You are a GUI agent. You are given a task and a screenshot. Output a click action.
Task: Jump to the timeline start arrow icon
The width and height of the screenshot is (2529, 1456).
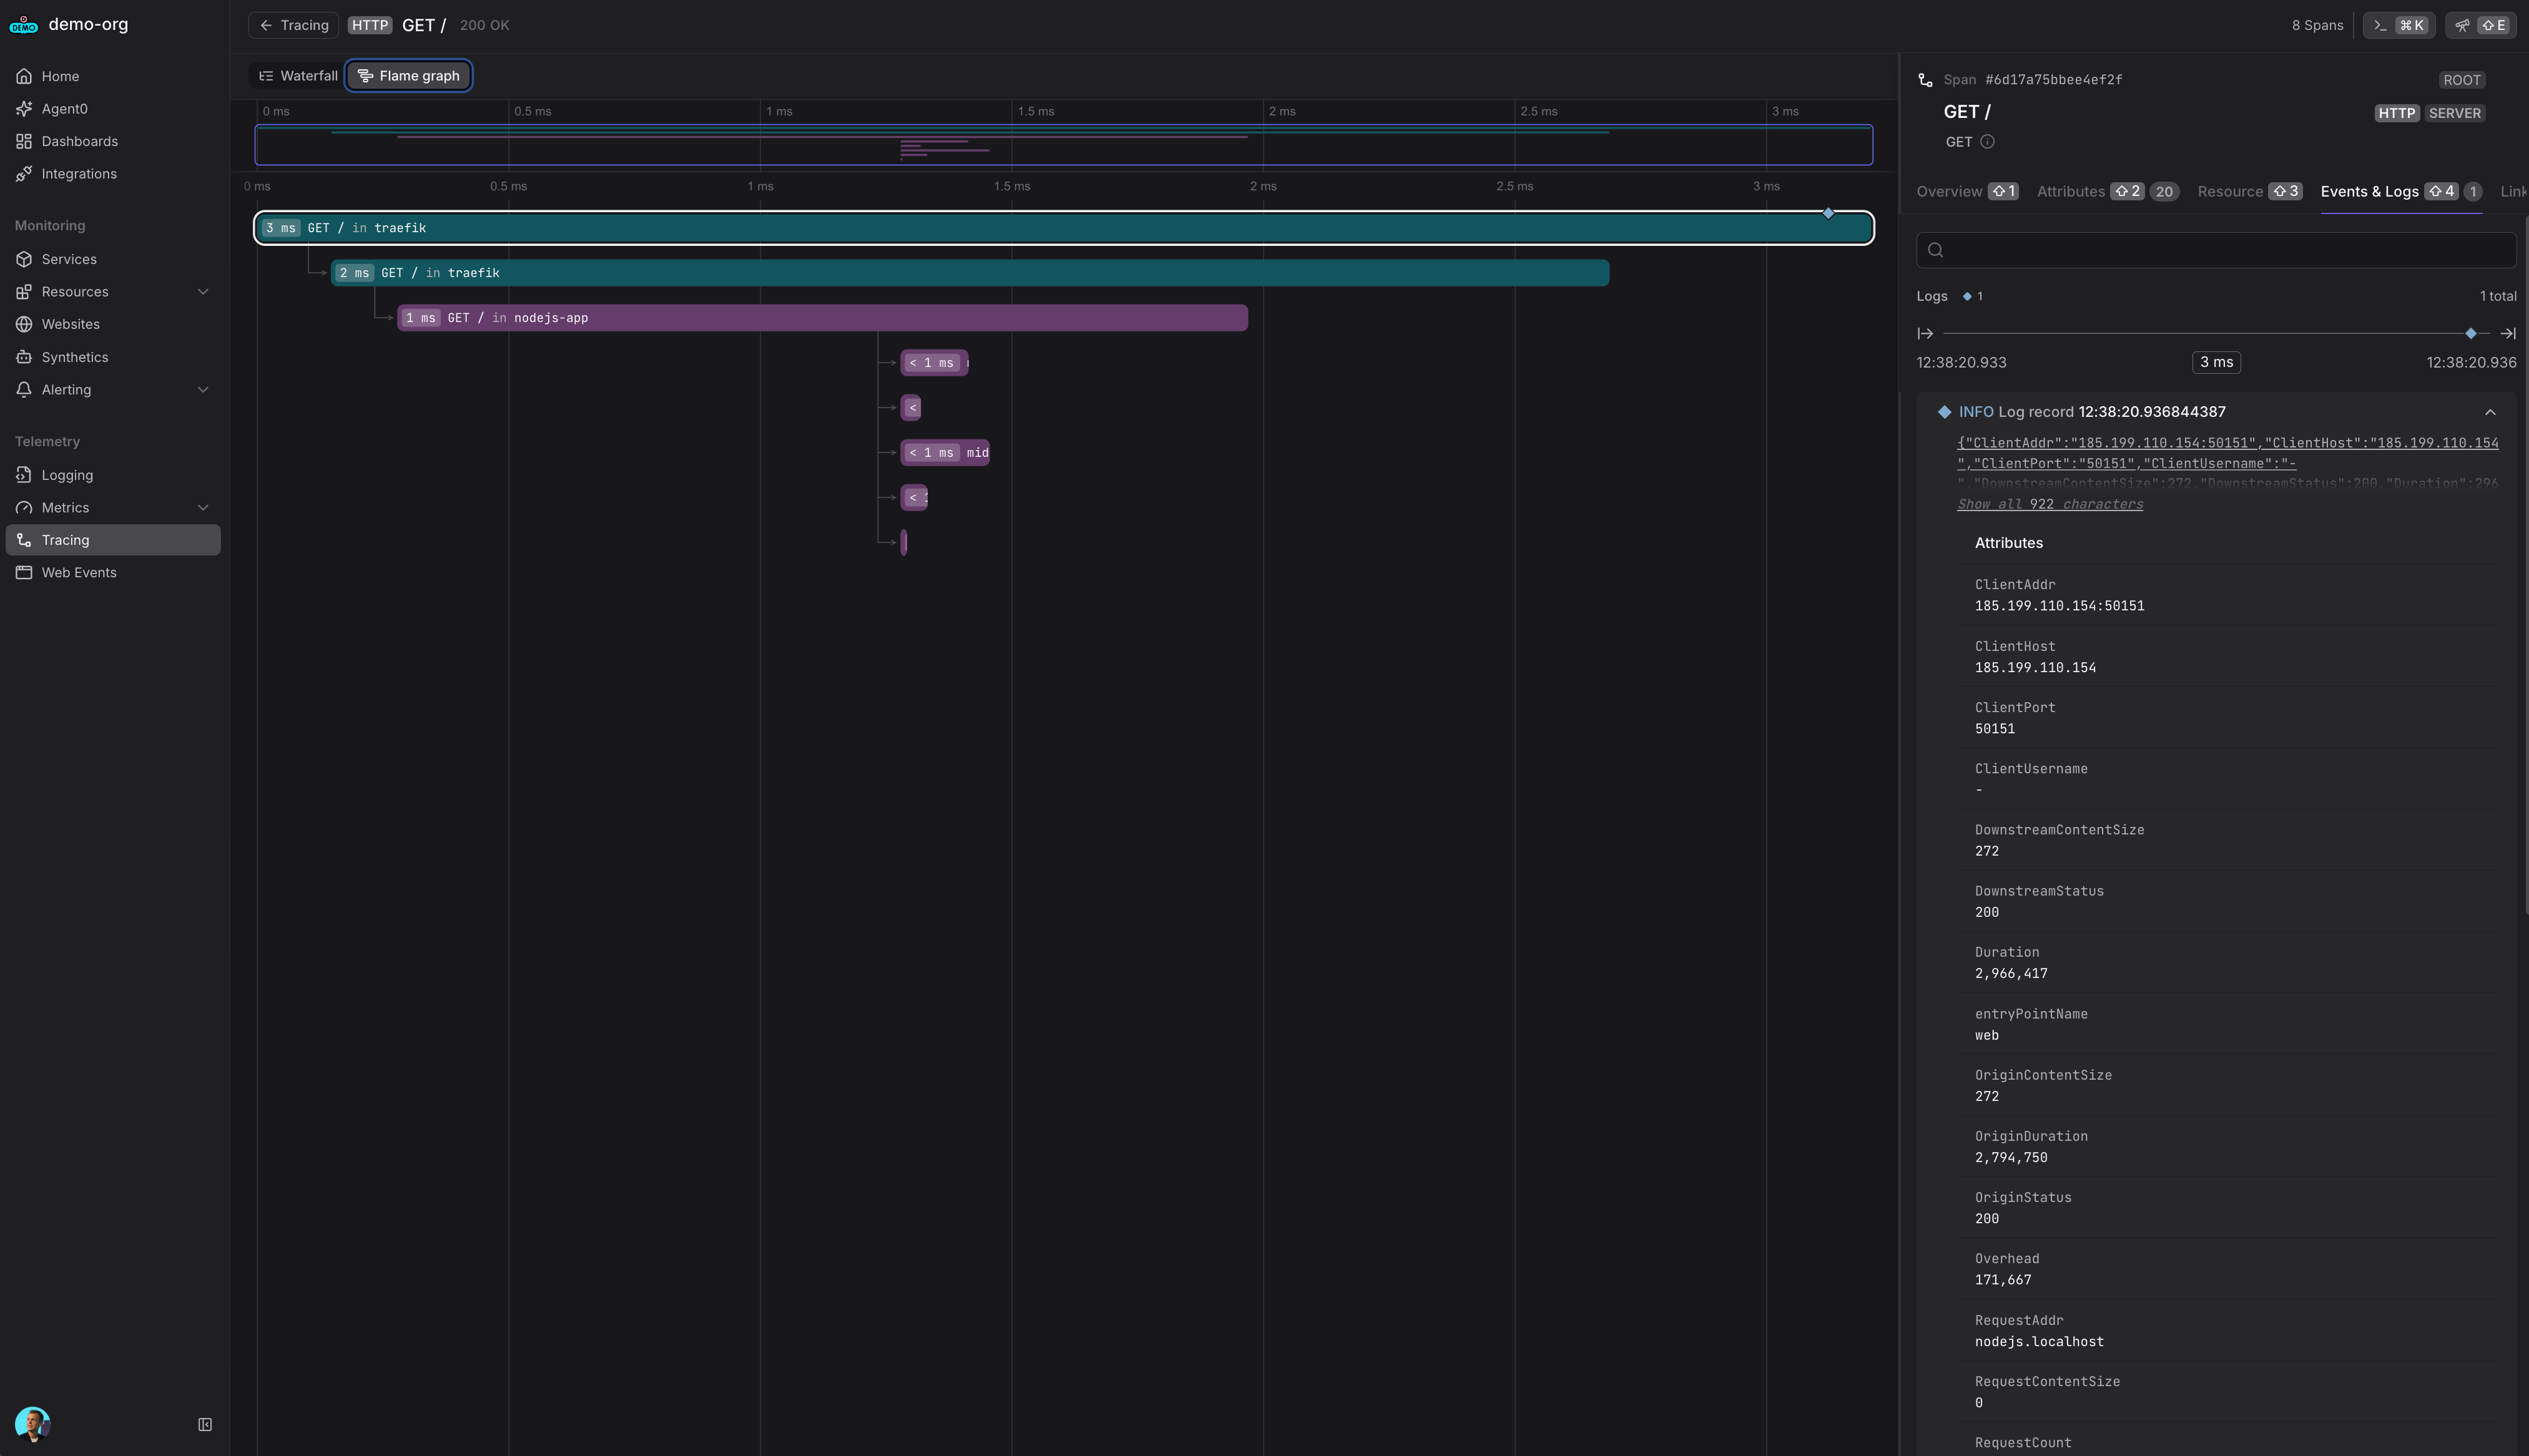tap(1925, 334)
